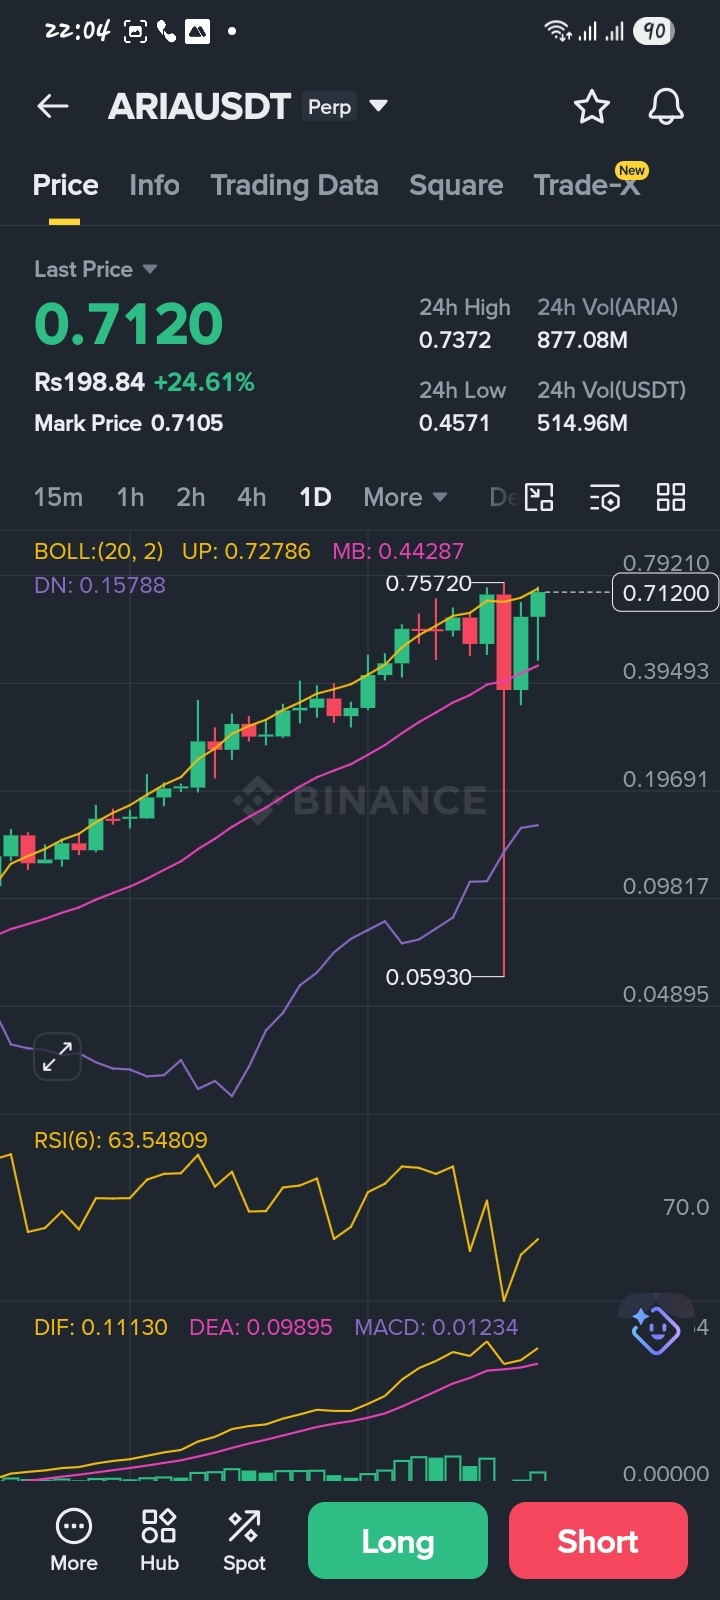Tap the green Long button
Viewport: 720px width, 1600px height.
[x=398, y=1541]
